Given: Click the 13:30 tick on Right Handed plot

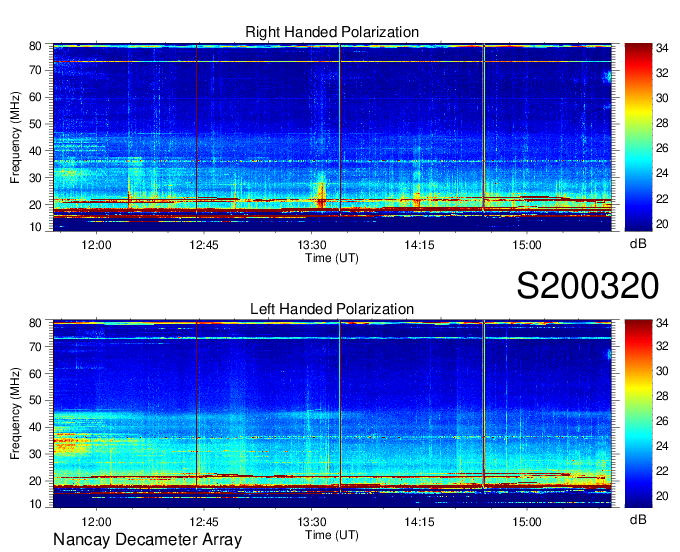Looking at the screenshot, I should point(311,245).
